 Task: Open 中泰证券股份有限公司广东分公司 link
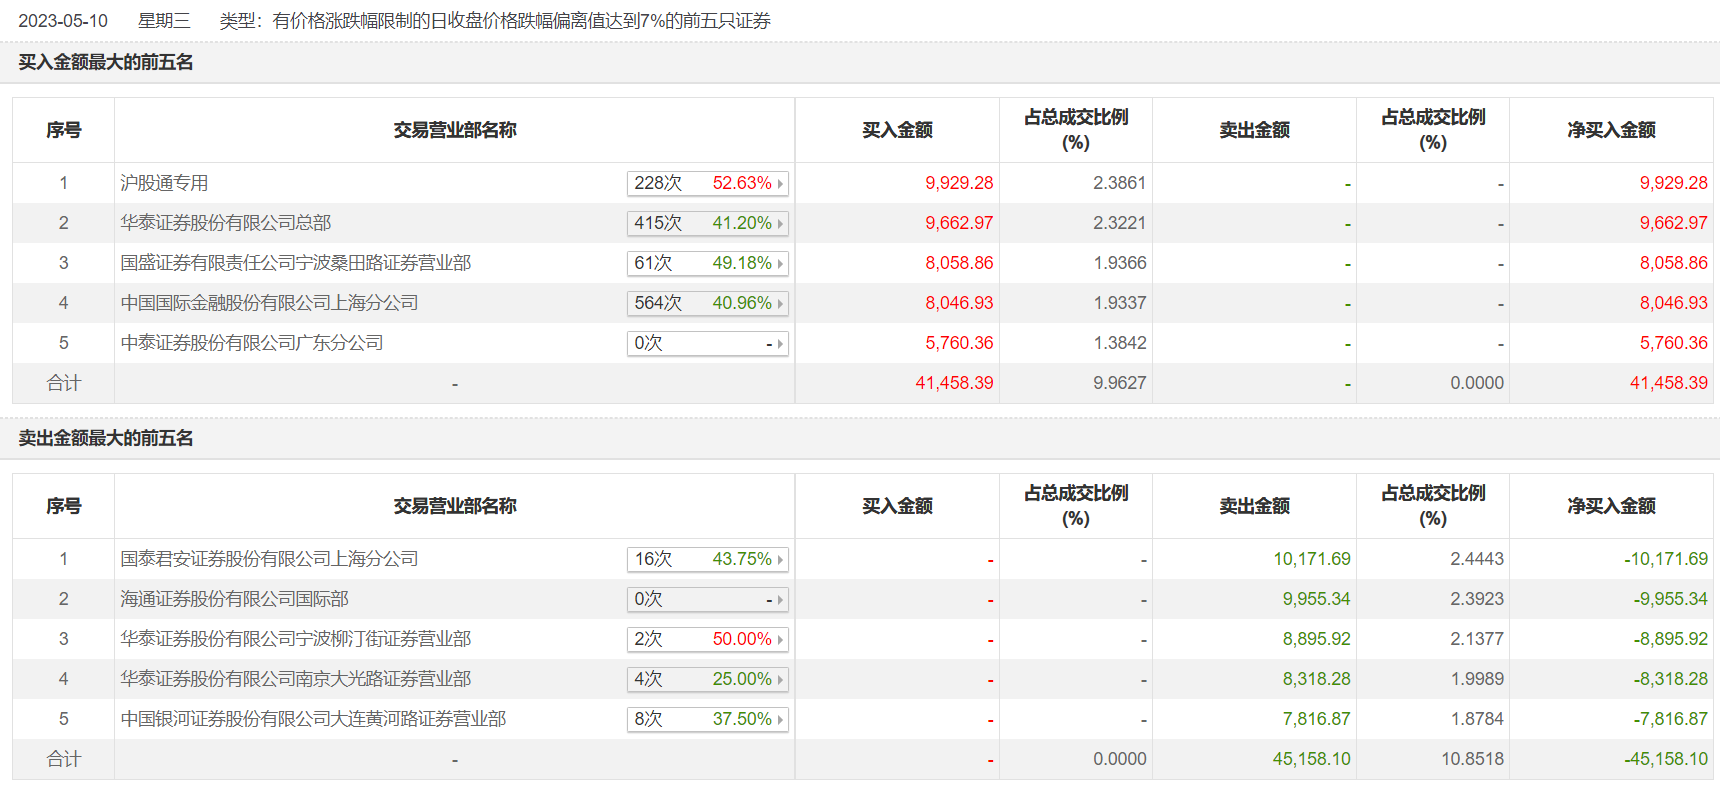(252, 343)
